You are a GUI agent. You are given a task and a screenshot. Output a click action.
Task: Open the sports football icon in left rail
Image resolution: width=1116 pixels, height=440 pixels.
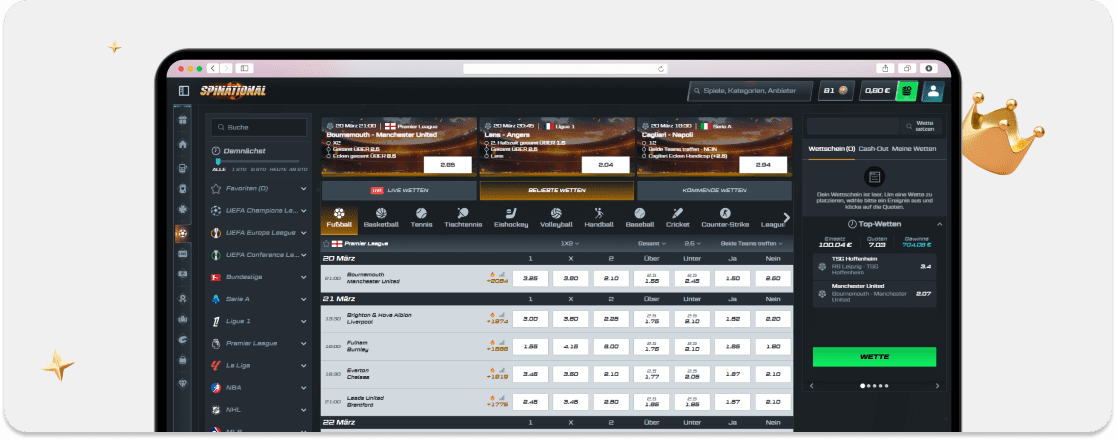183,233
